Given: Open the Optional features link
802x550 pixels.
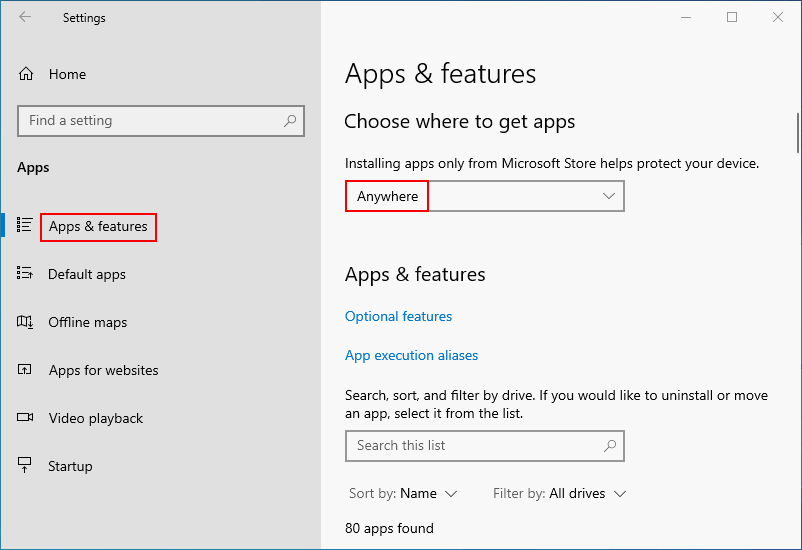Looking at the screenshot, I should coord(398,316).
